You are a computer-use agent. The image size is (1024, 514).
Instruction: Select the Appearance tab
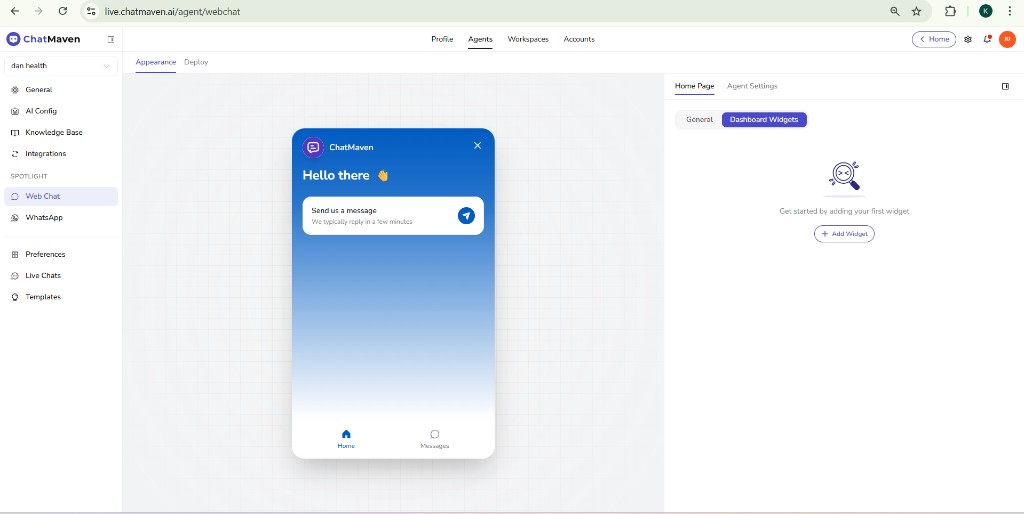155,62
